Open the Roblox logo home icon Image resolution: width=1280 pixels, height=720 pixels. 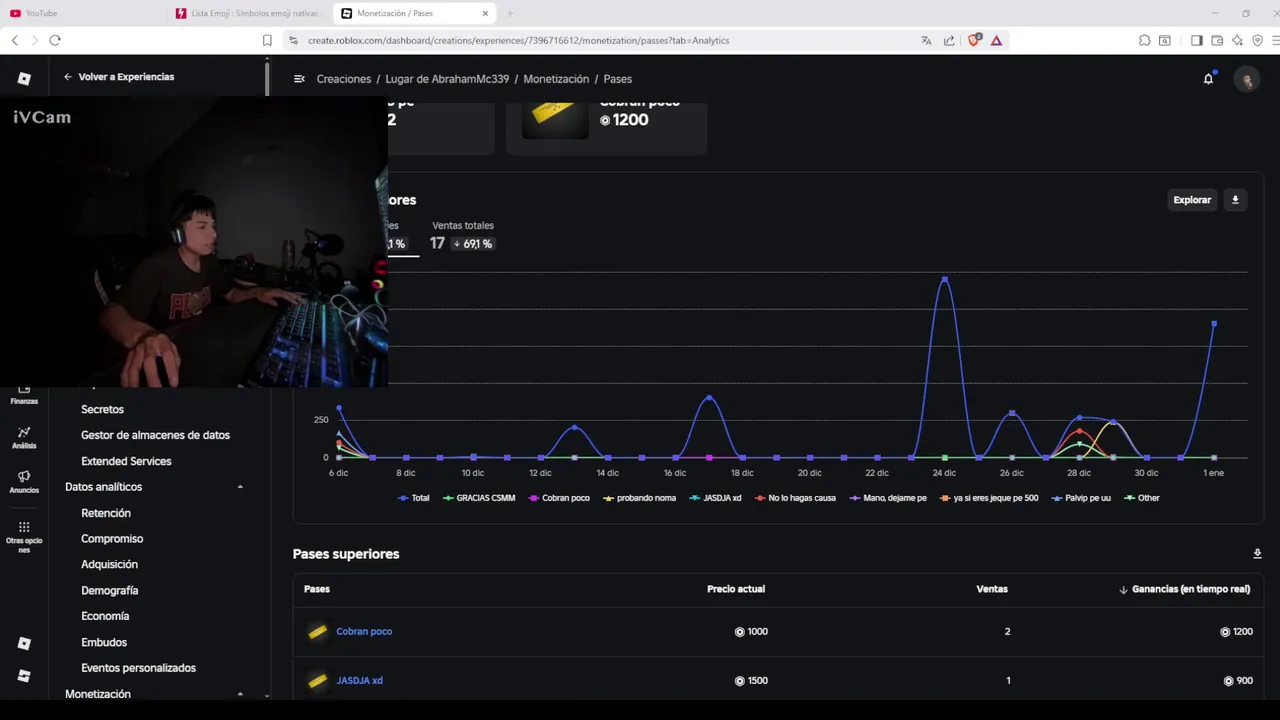[x=24, y=79]
